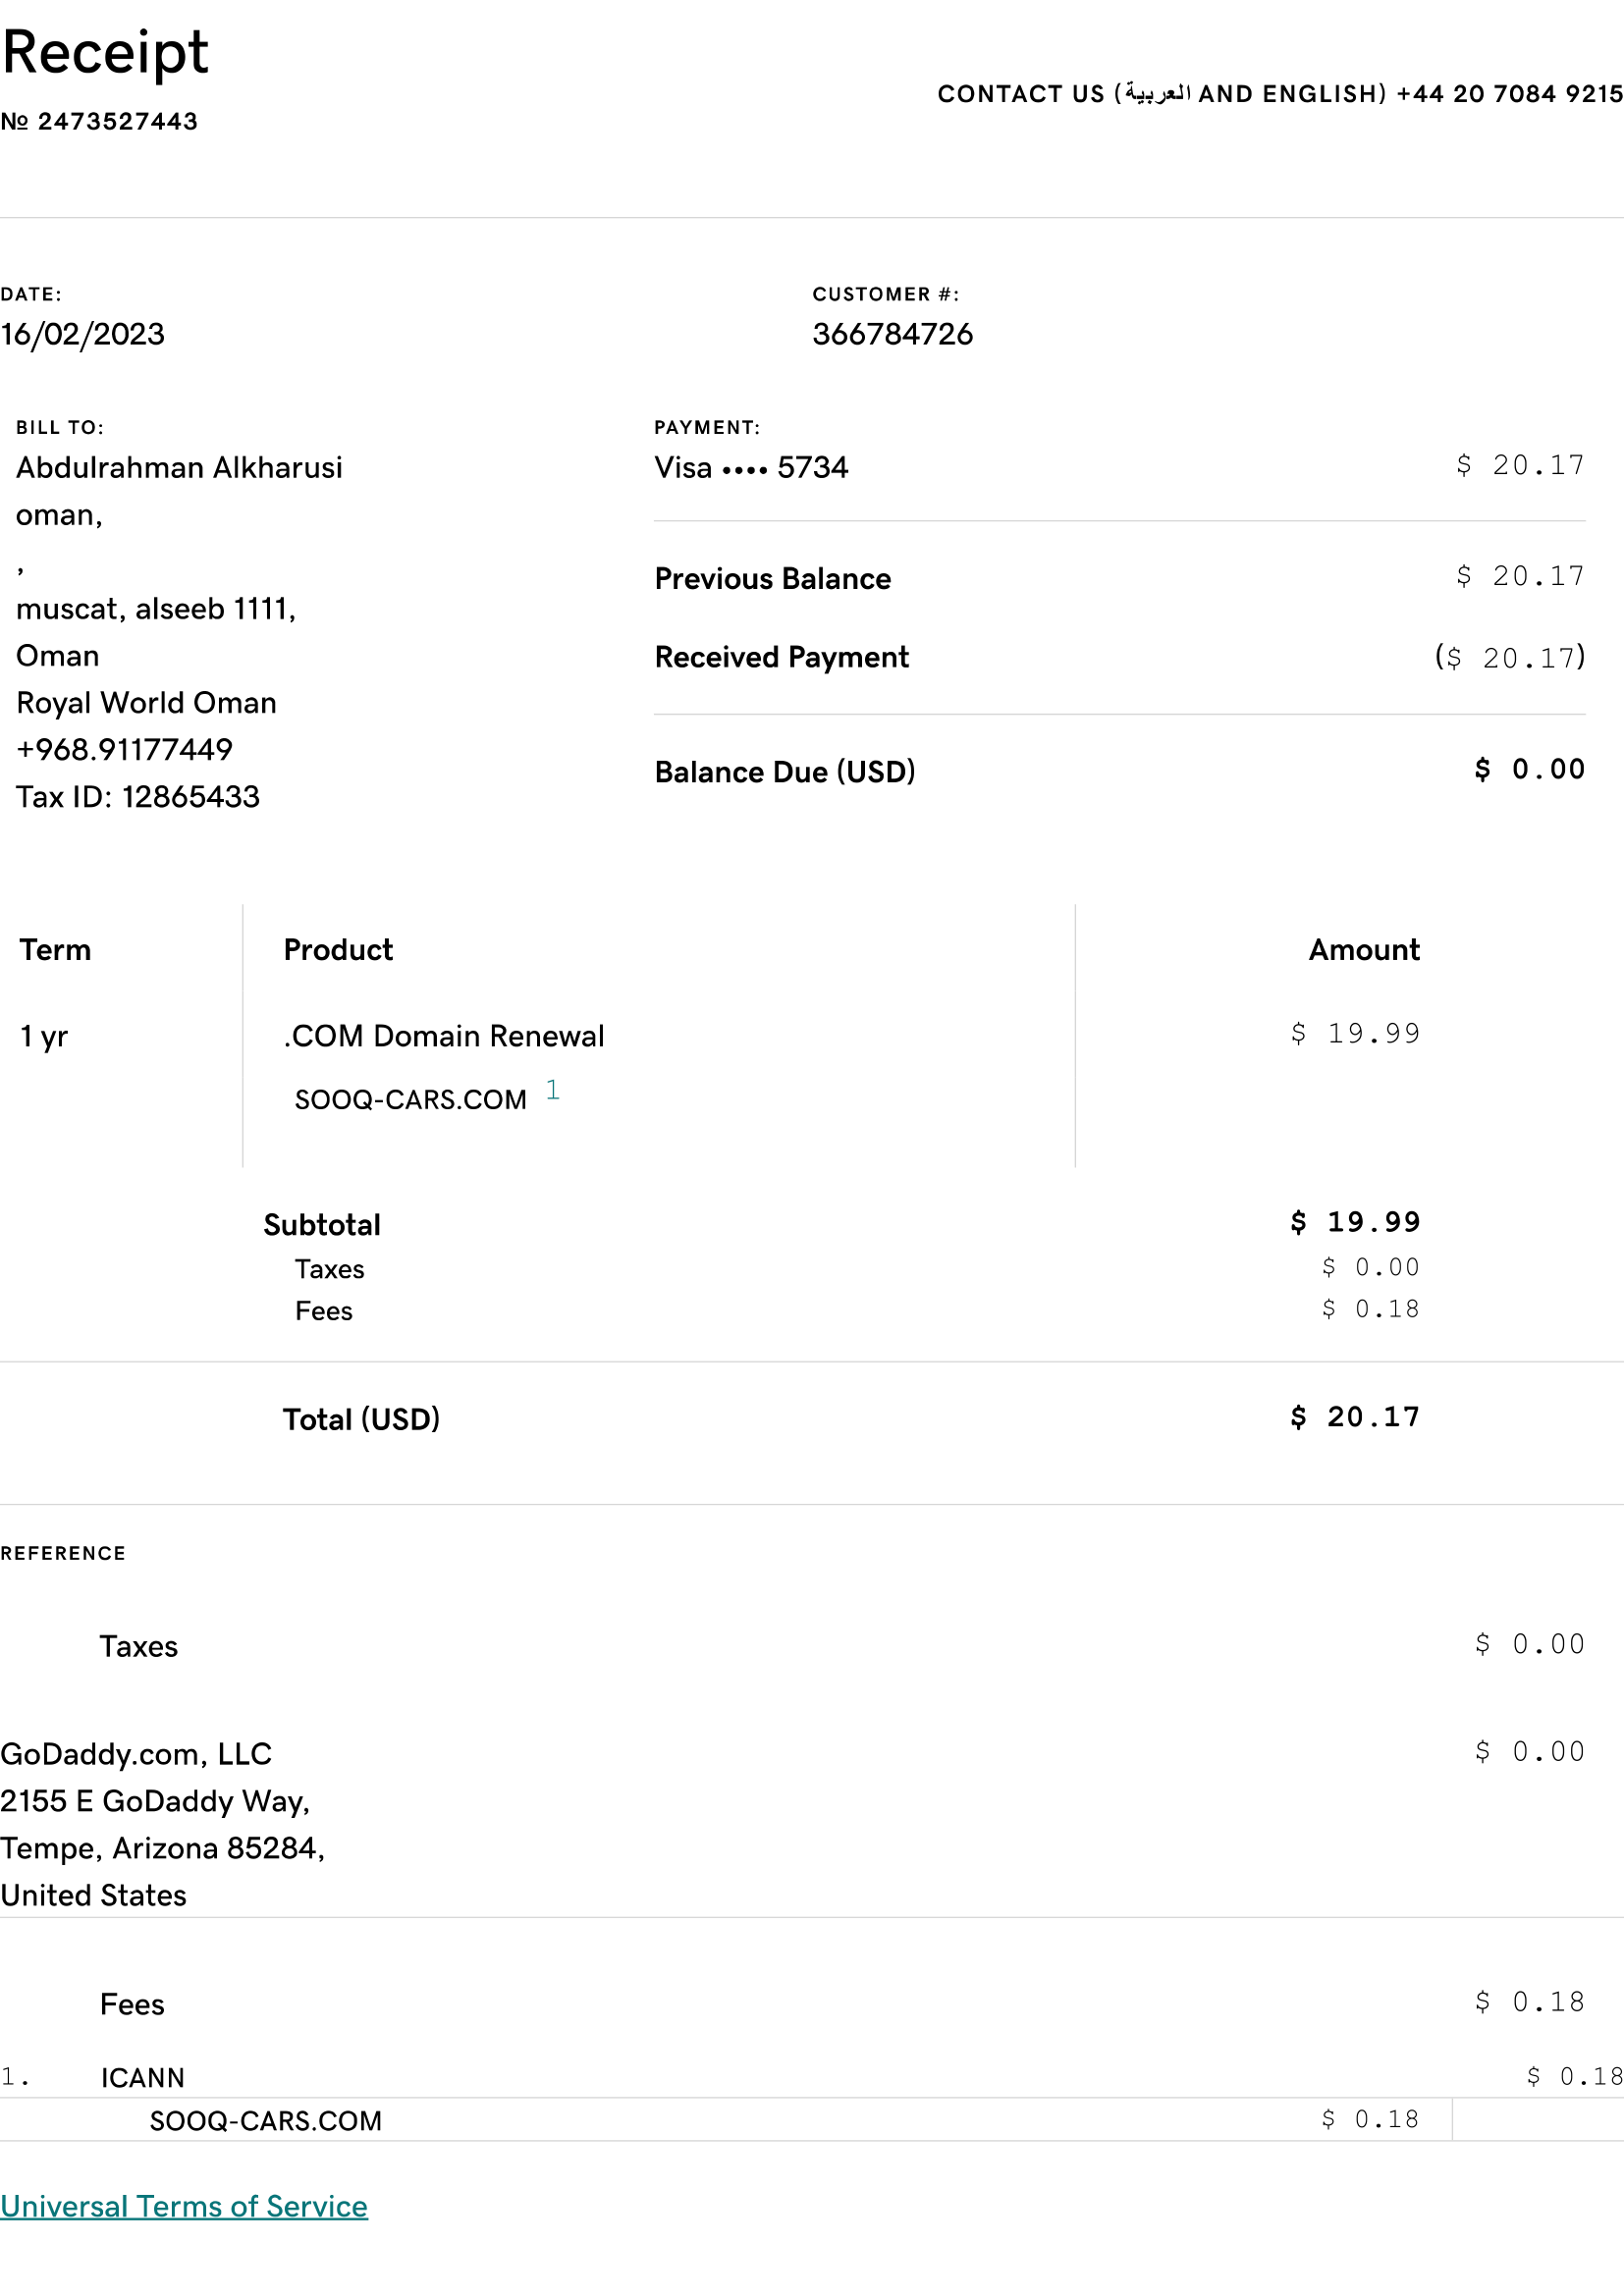Image resolution: width=1624 pixels, height=2296 pixels.
Task: Click the Amount column header
Action: (1363, 949)
